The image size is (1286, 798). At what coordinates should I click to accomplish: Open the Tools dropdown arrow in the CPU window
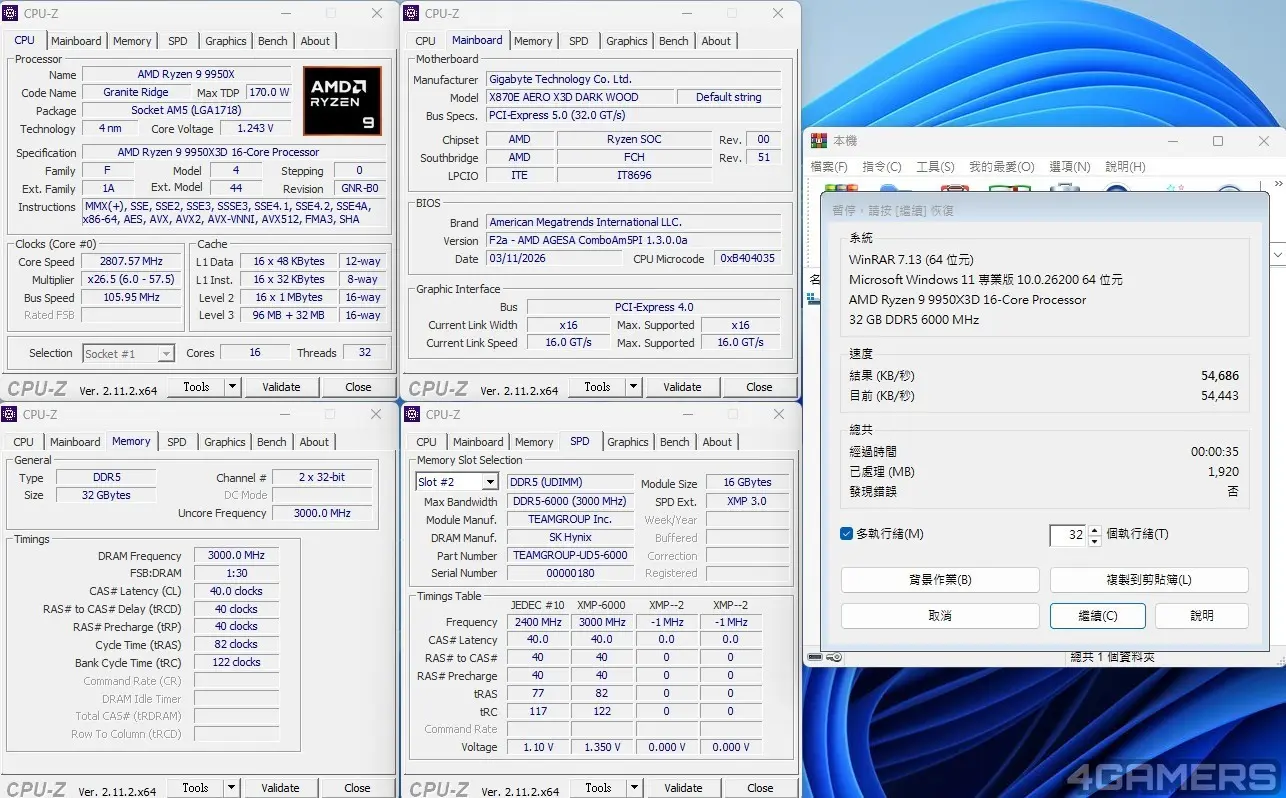pyautogui.click(x=233, y=387)
